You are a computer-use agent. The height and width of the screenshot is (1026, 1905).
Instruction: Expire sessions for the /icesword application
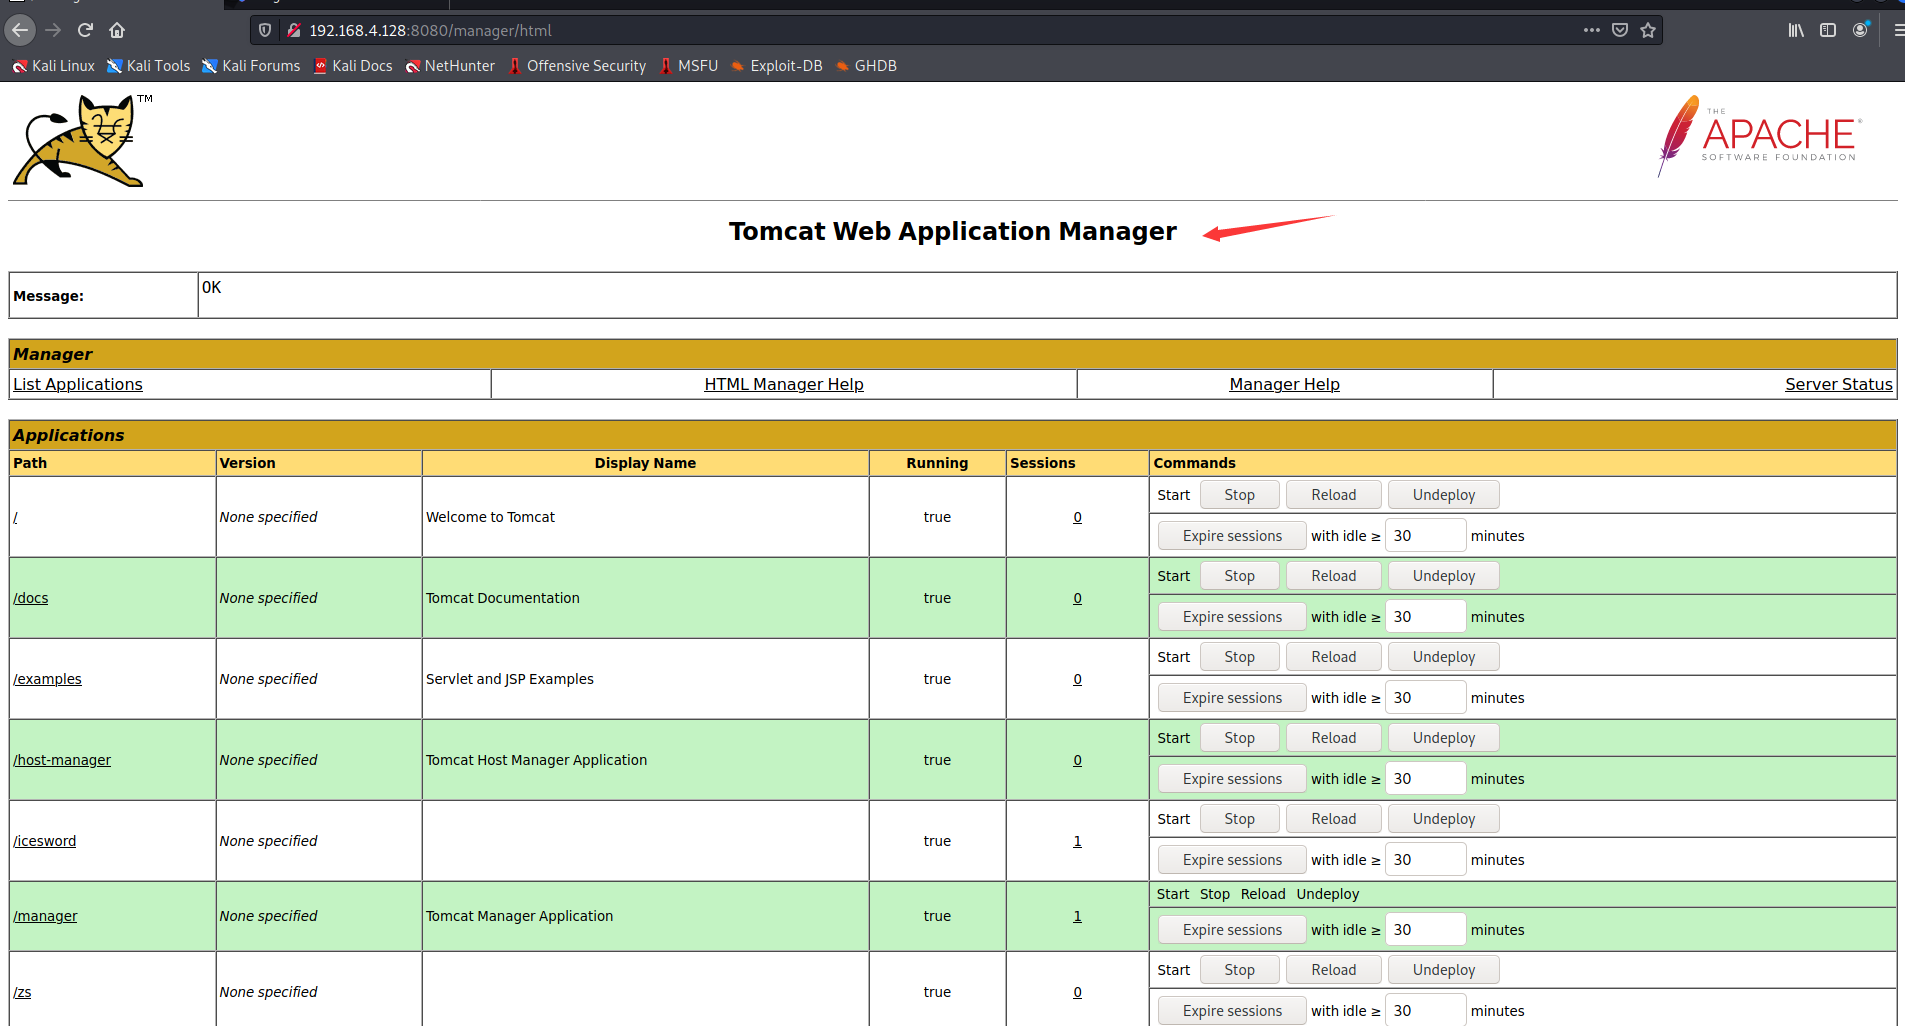(x=1232, y=860)
